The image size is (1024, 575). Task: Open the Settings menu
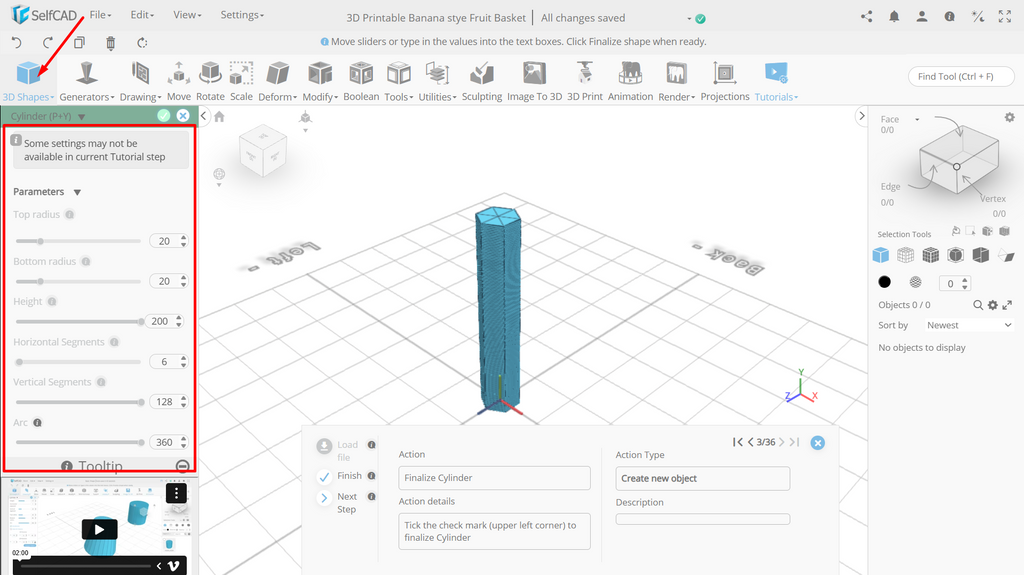tap(242, 15)
